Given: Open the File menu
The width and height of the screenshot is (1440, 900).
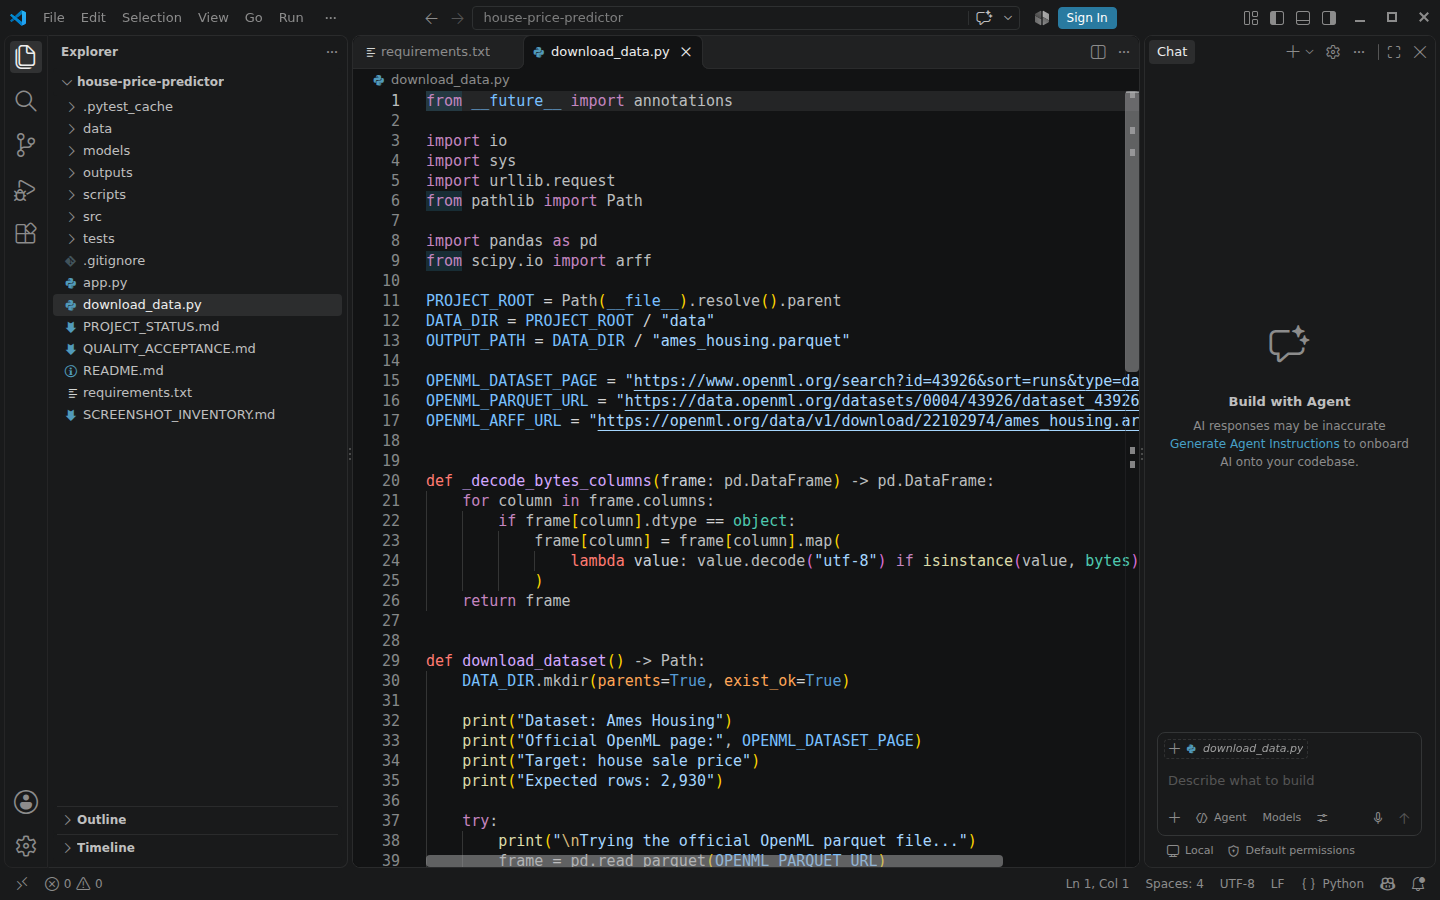Looking at the screenshot, I should click(54, 18).
